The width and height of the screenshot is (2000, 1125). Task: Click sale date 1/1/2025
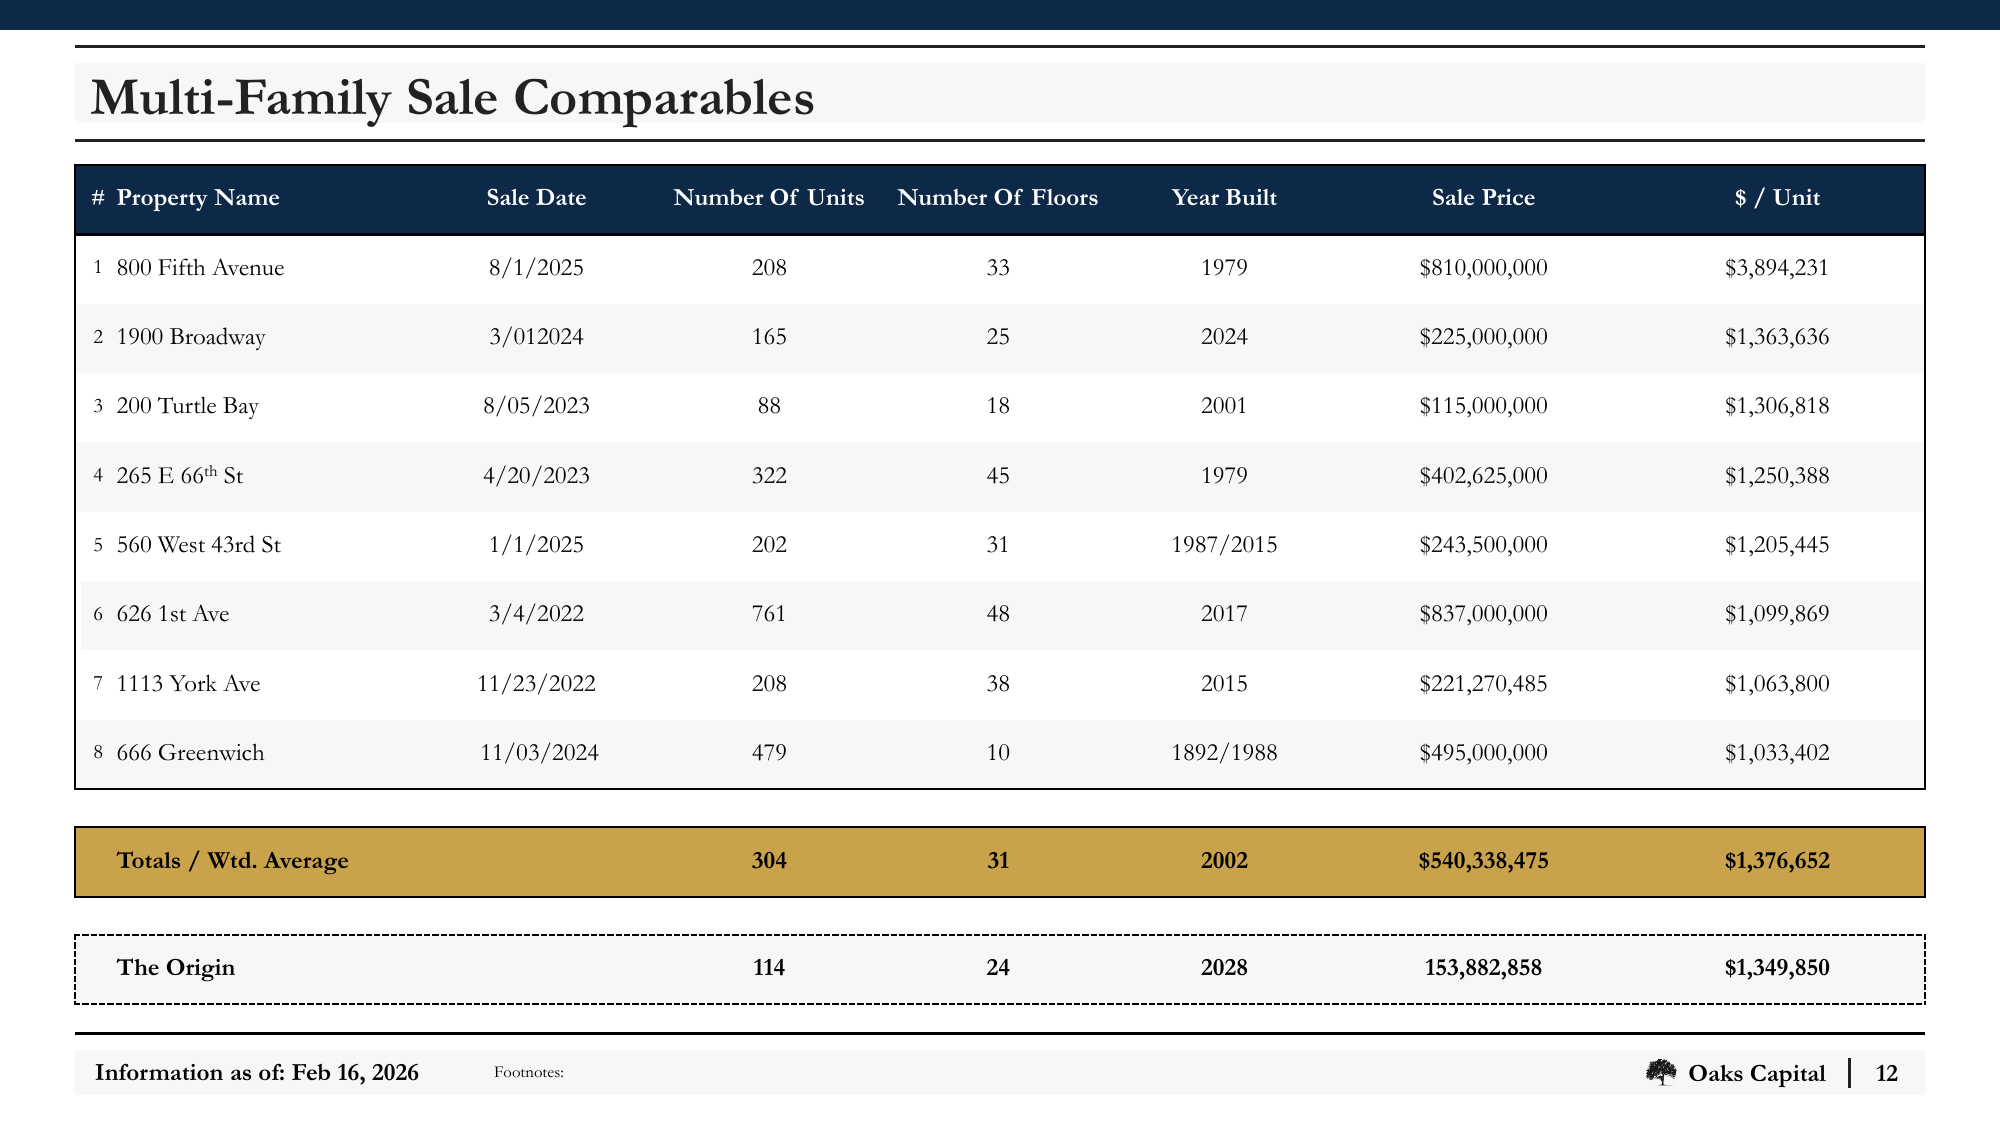(536, 545)
